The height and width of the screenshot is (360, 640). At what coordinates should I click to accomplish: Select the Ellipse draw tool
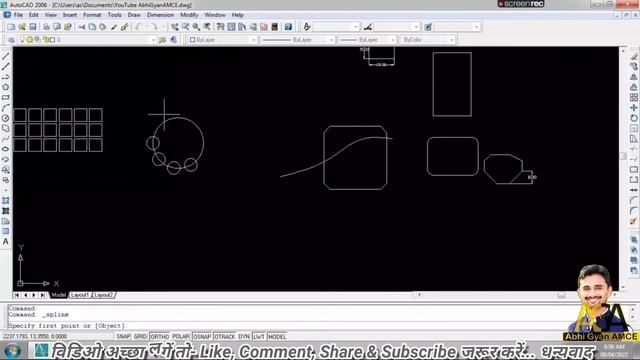(6, 149)
